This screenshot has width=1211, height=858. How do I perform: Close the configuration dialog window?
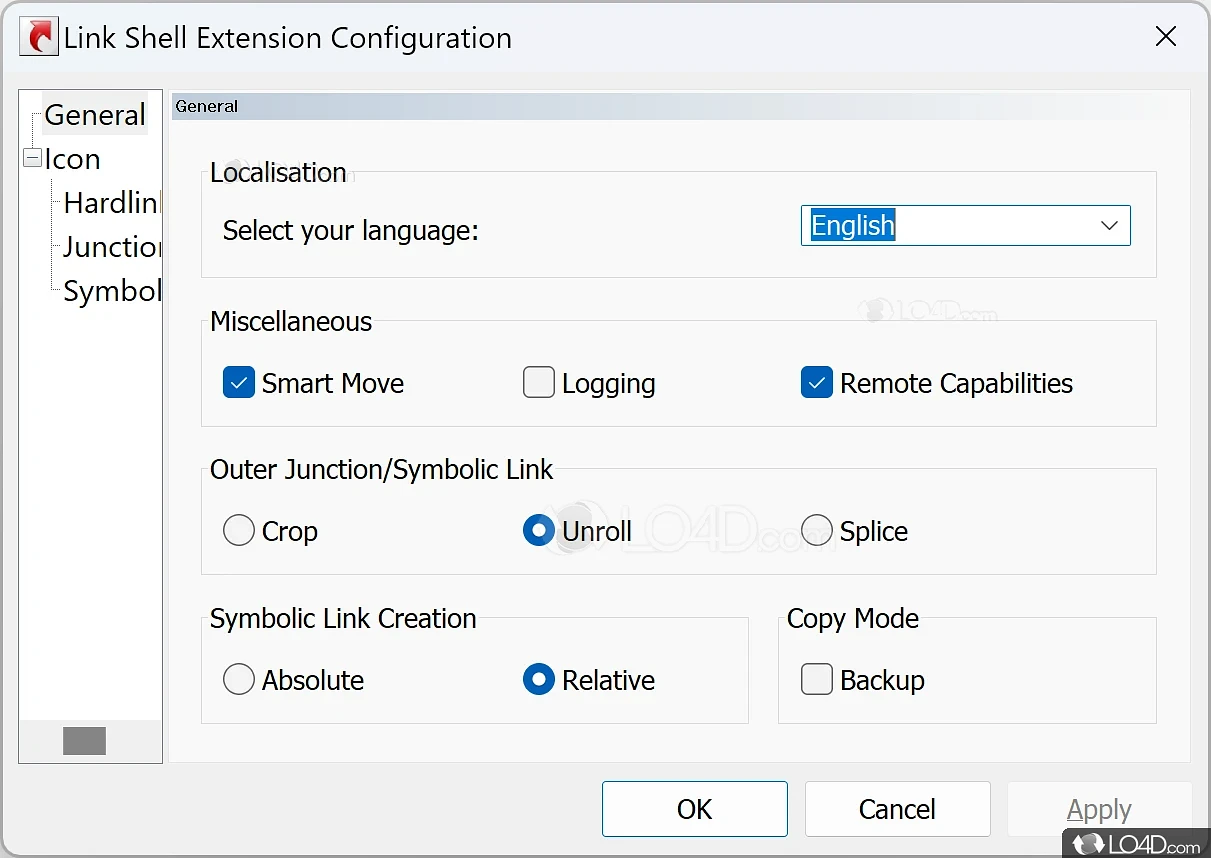tap(1165, 38)
